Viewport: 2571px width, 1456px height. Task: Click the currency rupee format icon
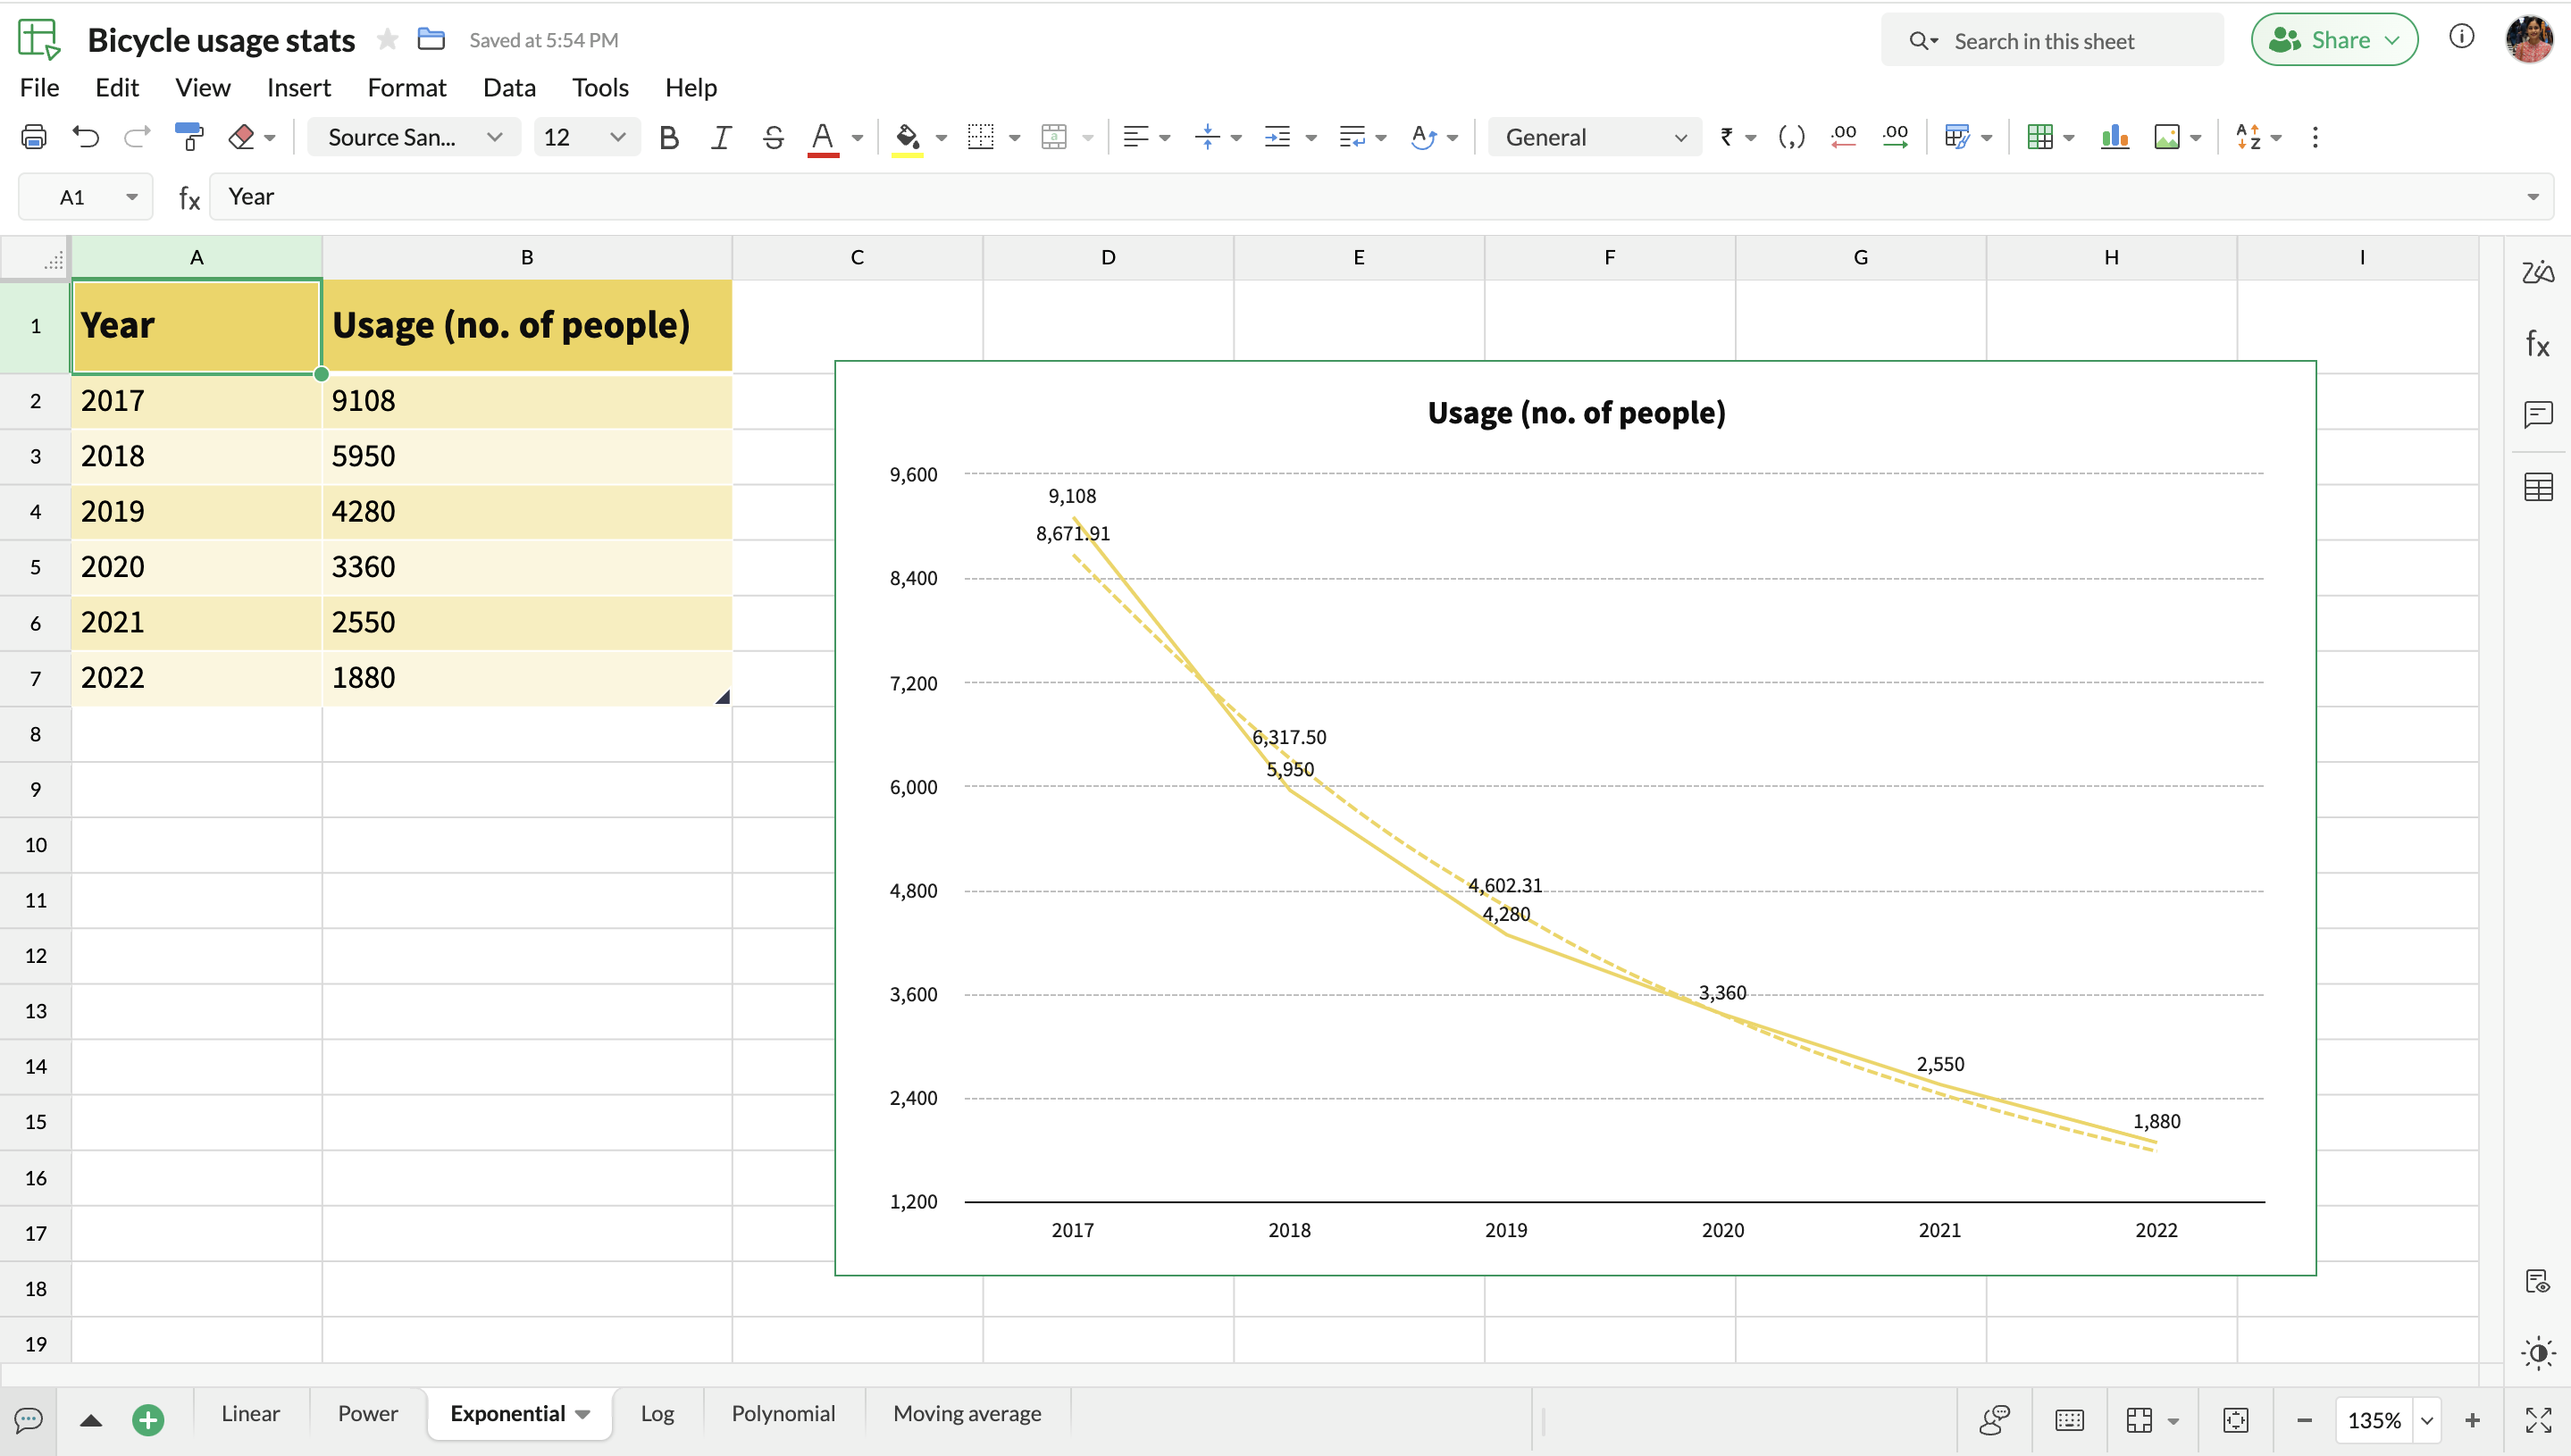pos(1727,137)
